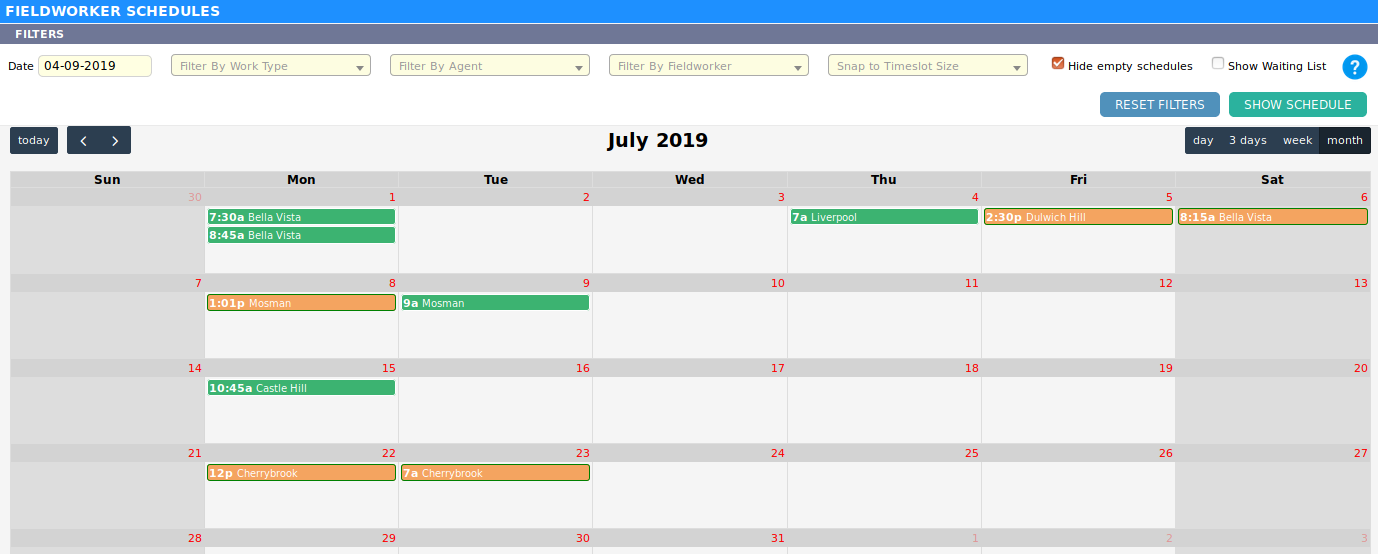Click the blue help question mark icon
The width and height of the screenshot is (1378, 554).
point(1354,67)
